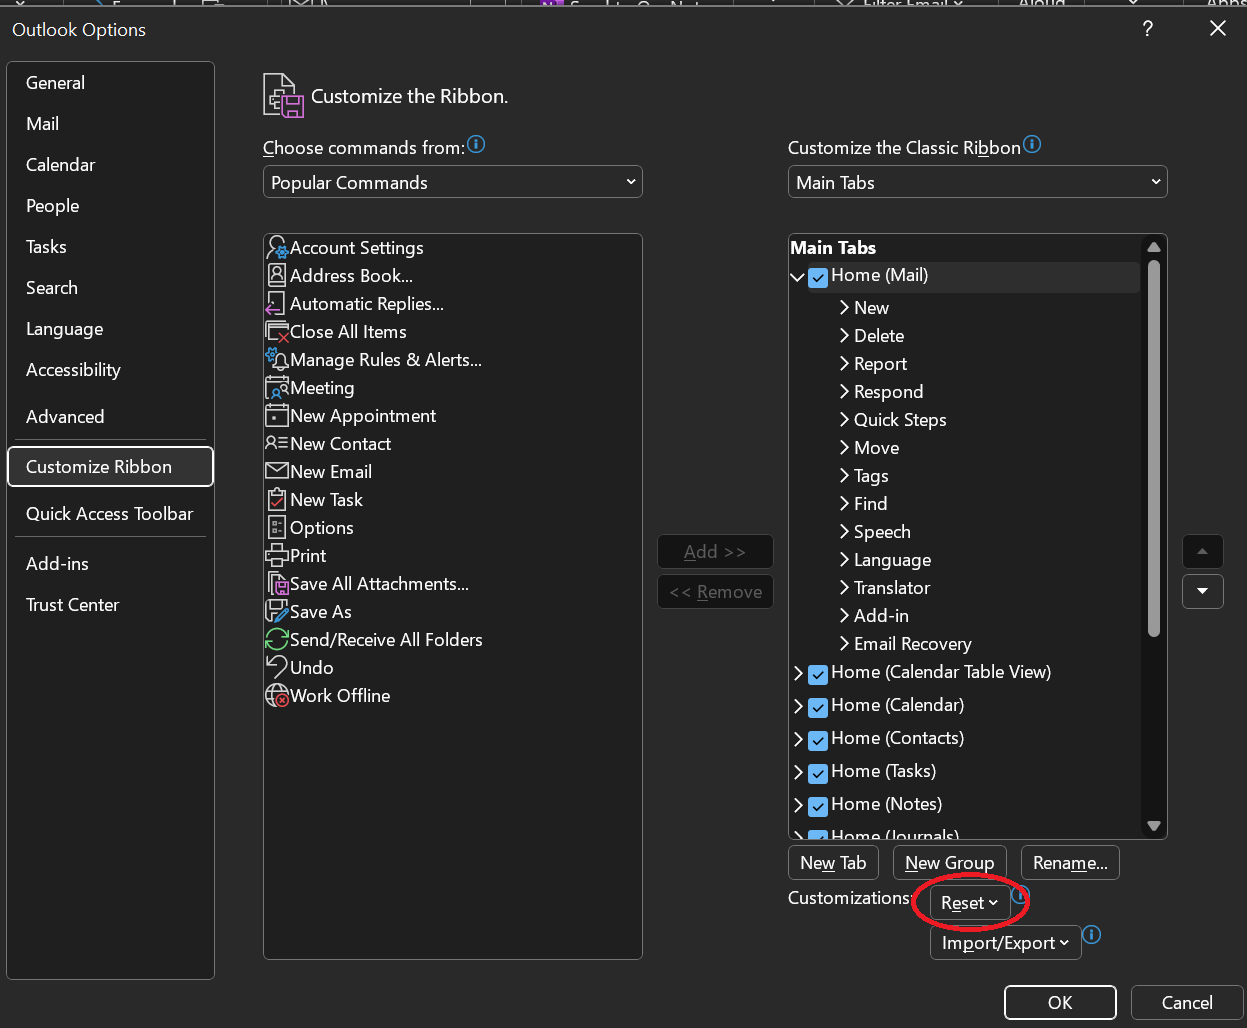Click the scroll up arrow of tabs list
This screenshot has height=1028, width=1247.
tap(1154, 247)
